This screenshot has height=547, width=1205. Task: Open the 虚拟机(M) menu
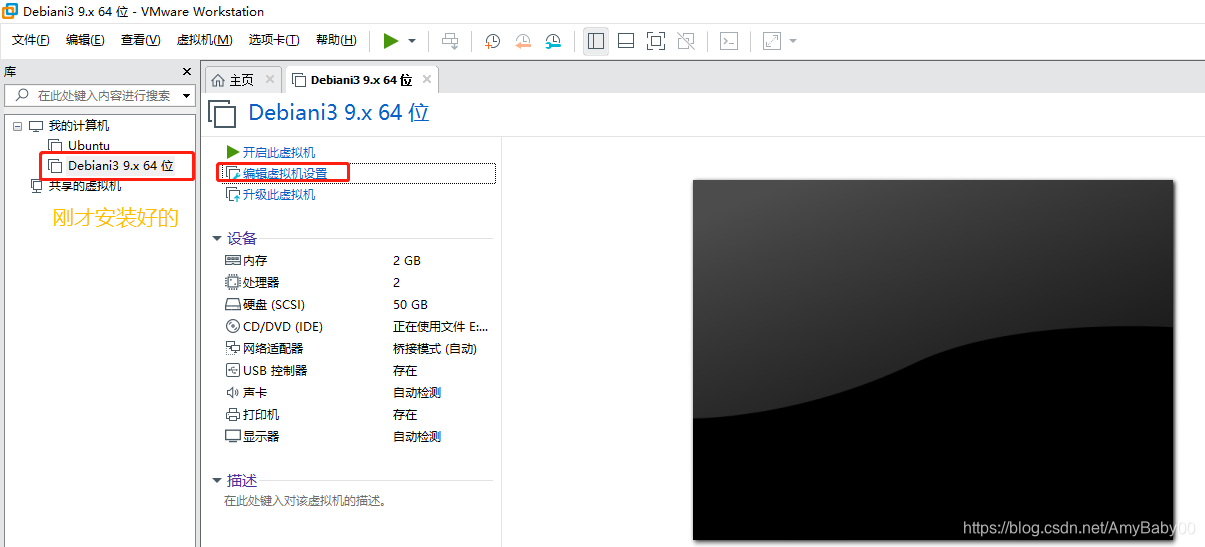click(204, 40)
